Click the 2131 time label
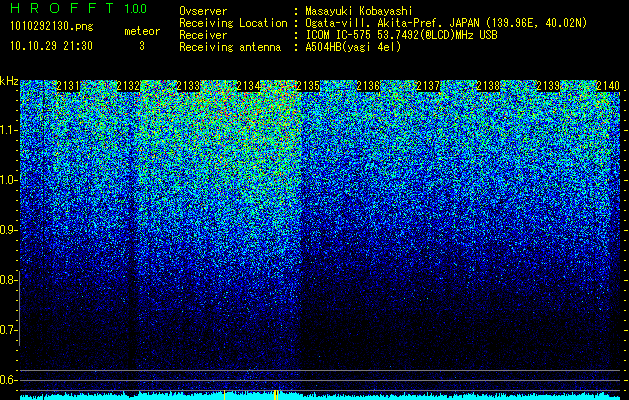The image size is (629, 400). coord(68,86)
